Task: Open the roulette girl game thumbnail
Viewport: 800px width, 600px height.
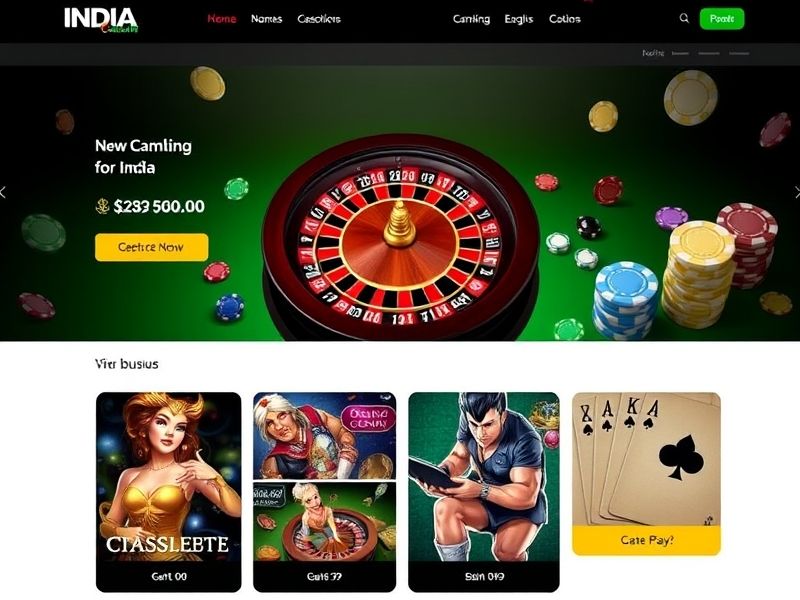Action: 324,521
